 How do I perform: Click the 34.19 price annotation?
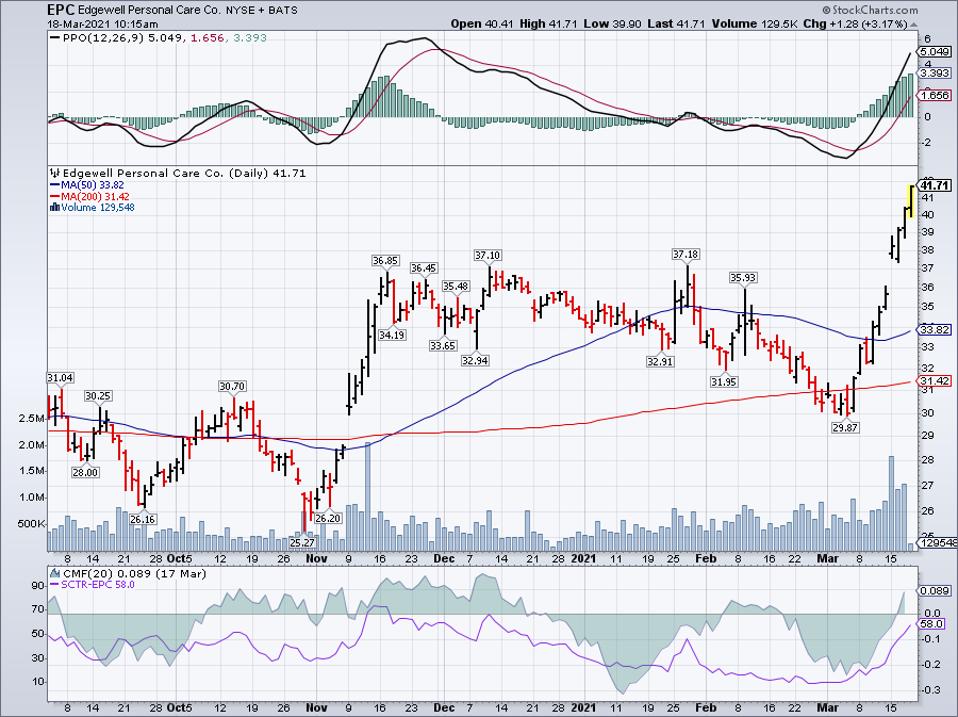[392, 335]
